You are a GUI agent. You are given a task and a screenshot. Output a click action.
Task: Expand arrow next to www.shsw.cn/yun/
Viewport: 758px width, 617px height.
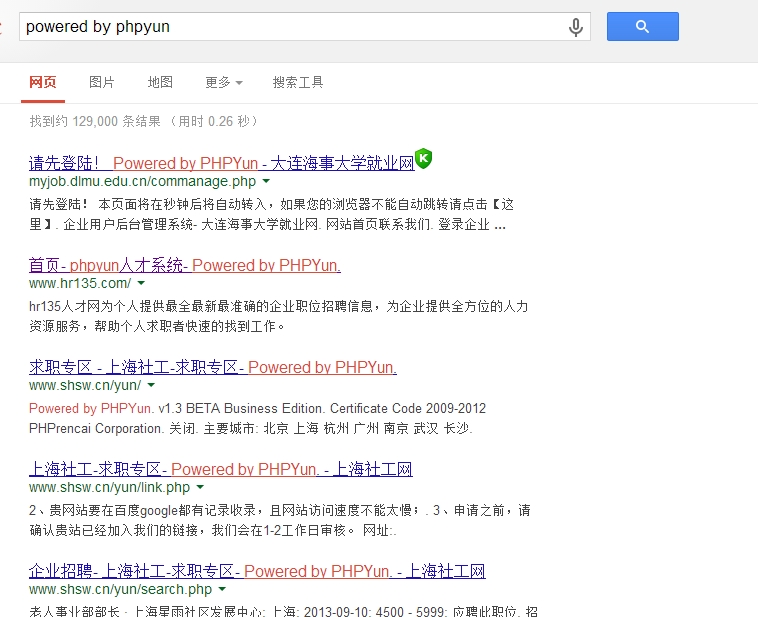pyautogui.click(x=151, y=385)
